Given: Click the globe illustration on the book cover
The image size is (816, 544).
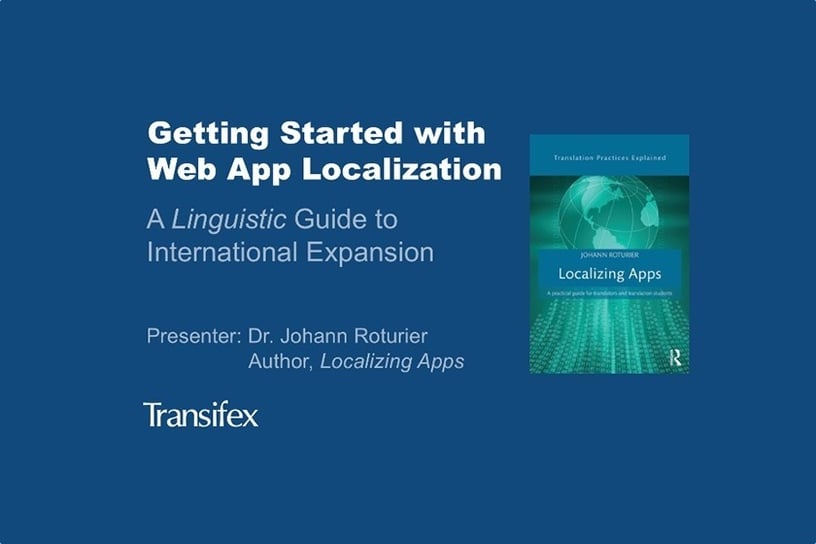Looking at the screenshot, I should pyautogui.click(x=609, y=214).
